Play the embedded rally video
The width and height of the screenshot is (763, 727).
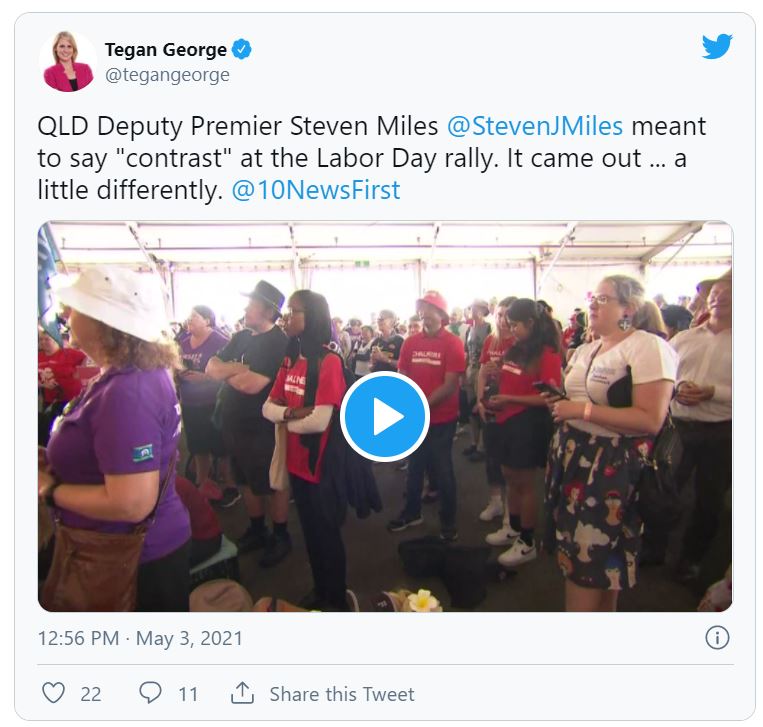pyautogui.click(x=384, y=417)
